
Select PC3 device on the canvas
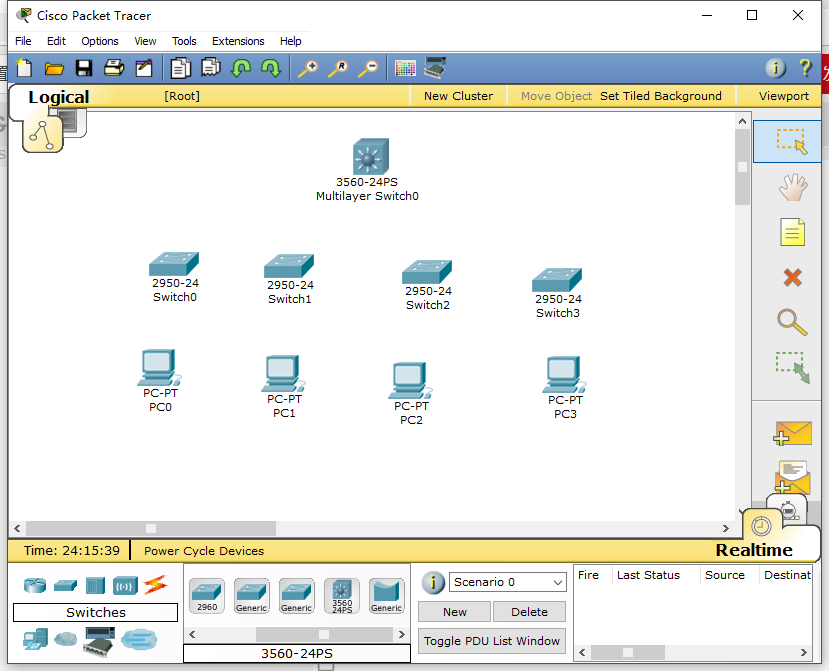tap(564, 374)
